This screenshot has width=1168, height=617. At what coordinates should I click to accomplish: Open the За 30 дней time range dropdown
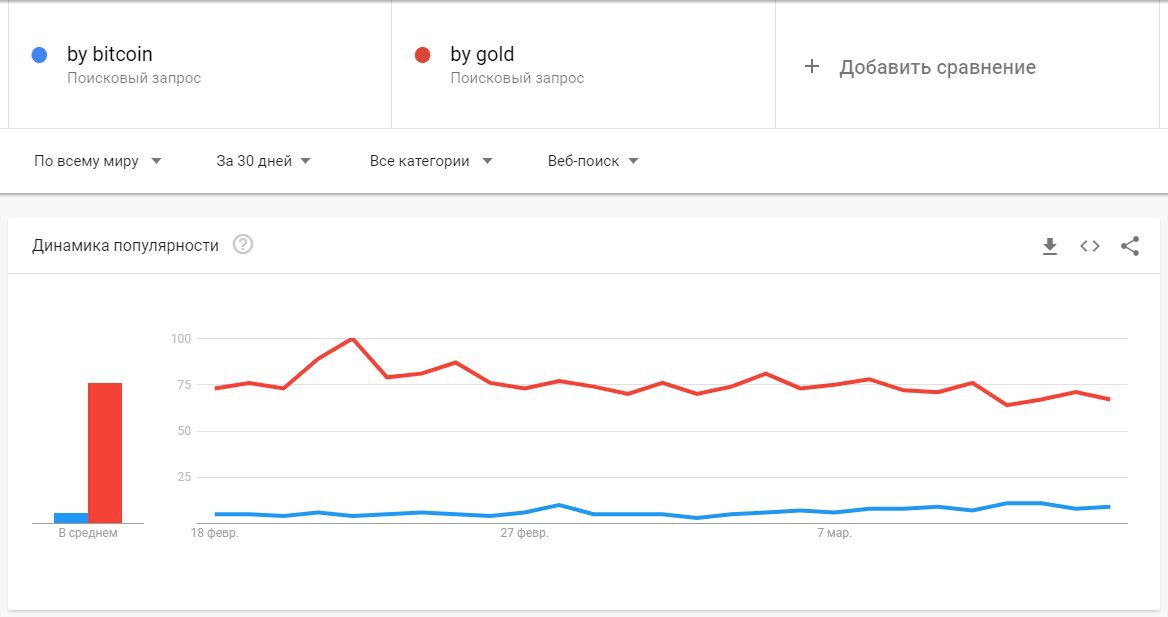pos(263,161)
